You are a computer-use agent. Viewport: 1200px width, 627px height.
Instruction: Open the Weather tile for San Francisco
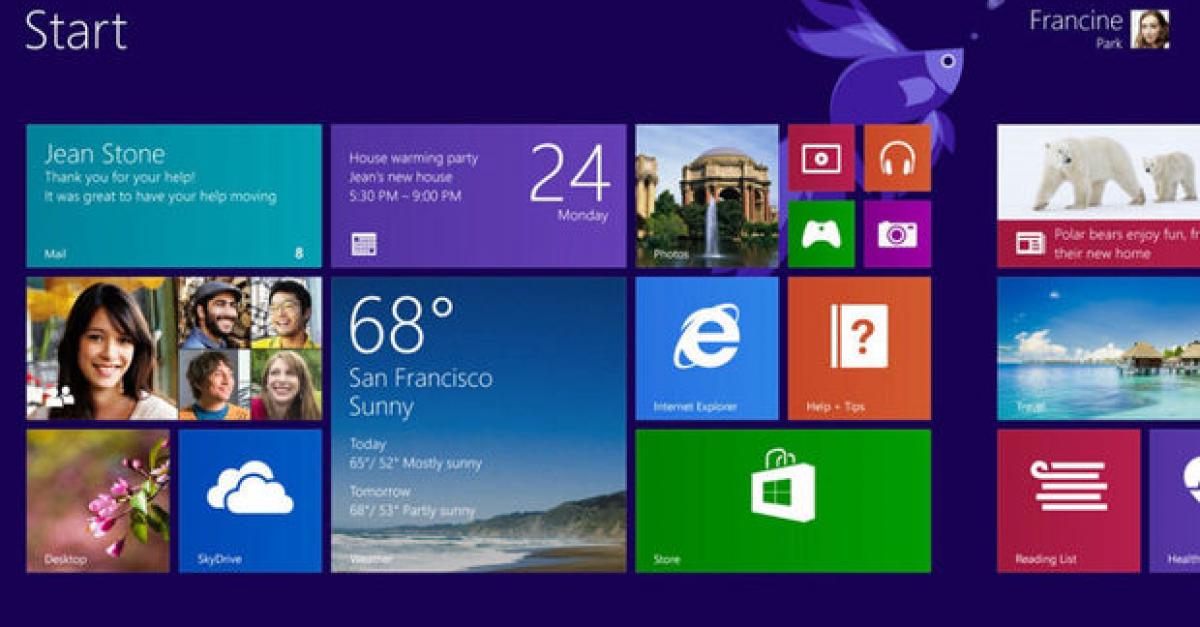(x=478, y=425)
